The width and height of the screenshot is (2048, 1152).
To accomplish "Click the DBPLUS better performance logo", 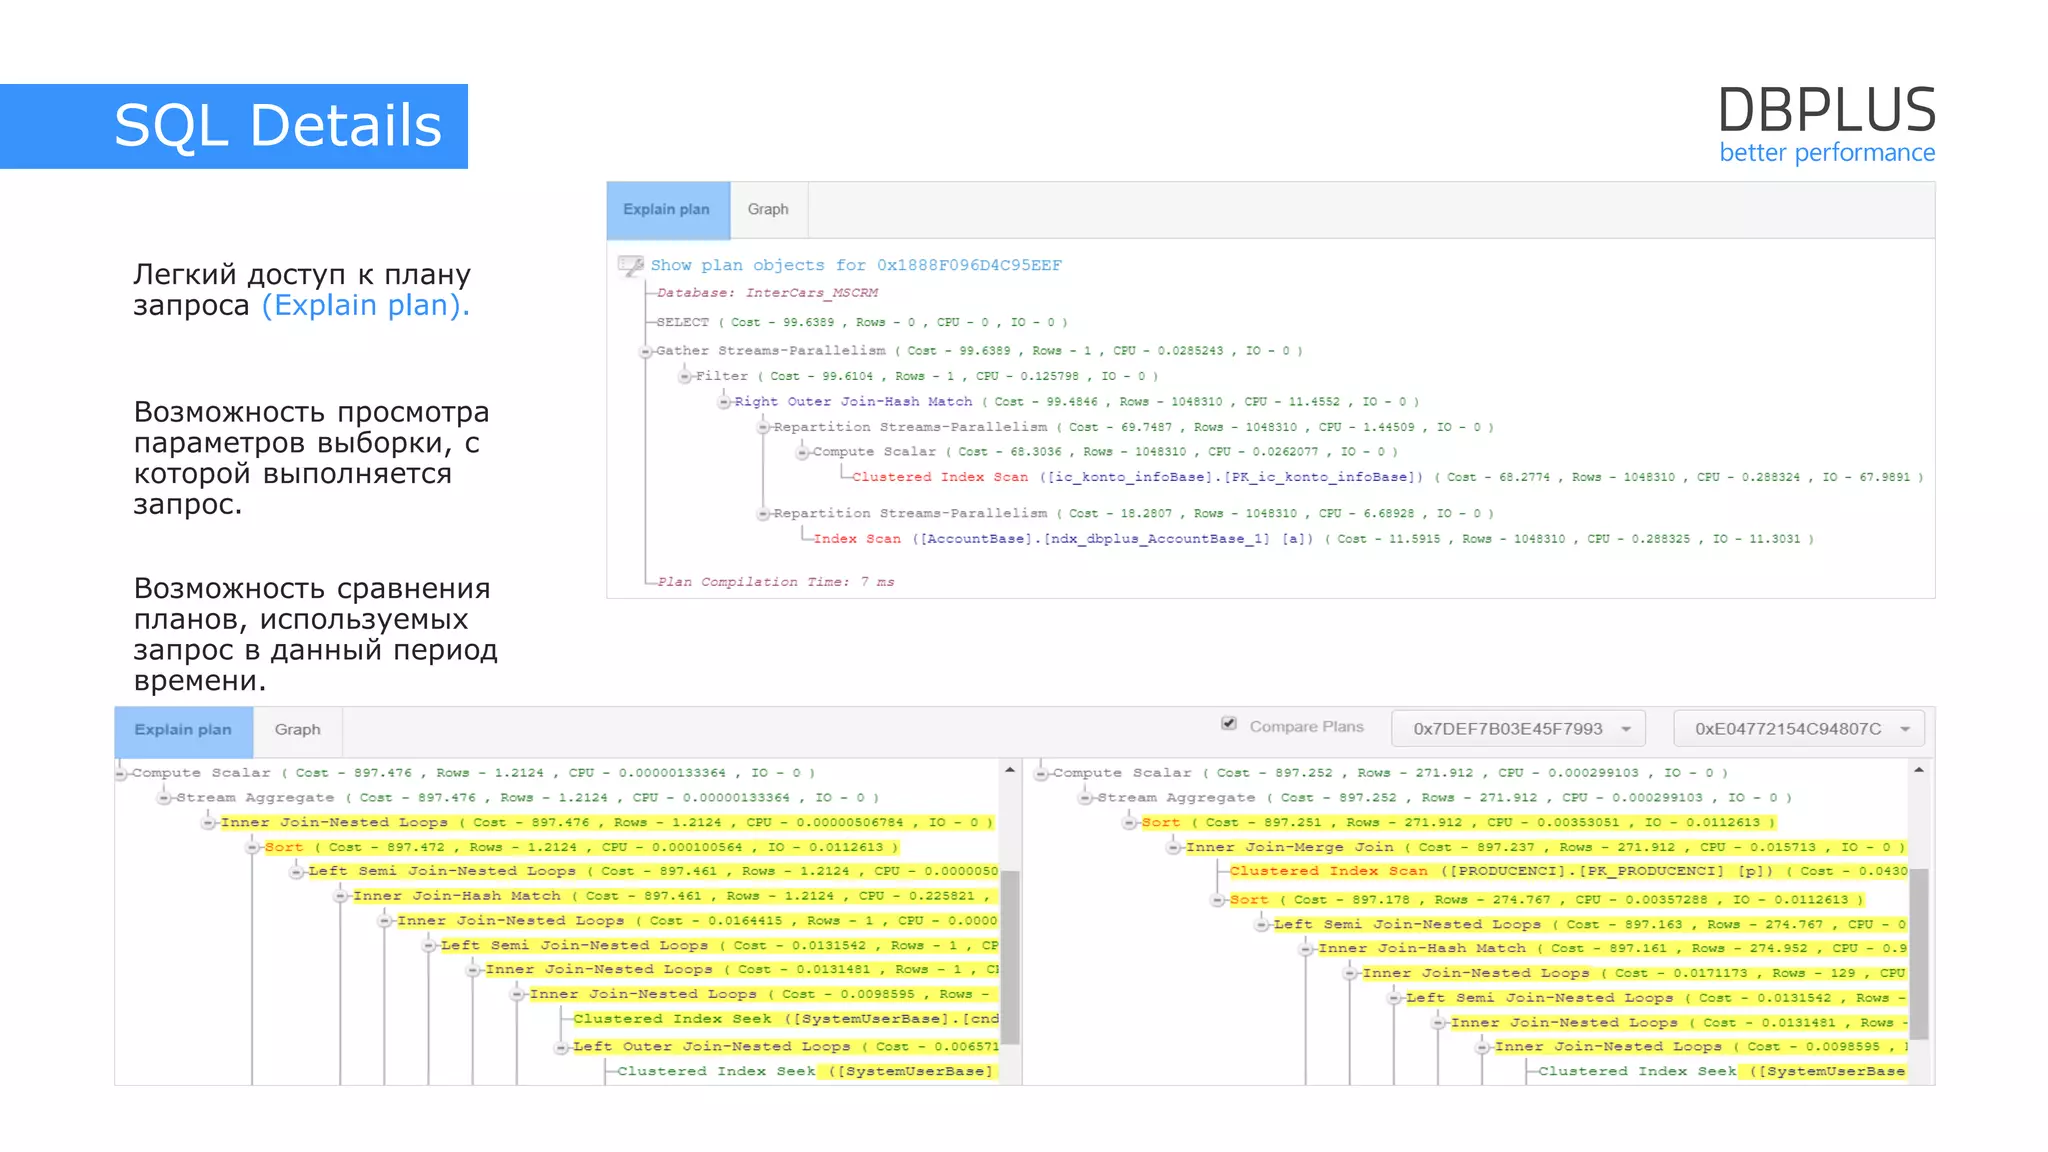I will click(x=1827, y=125).
